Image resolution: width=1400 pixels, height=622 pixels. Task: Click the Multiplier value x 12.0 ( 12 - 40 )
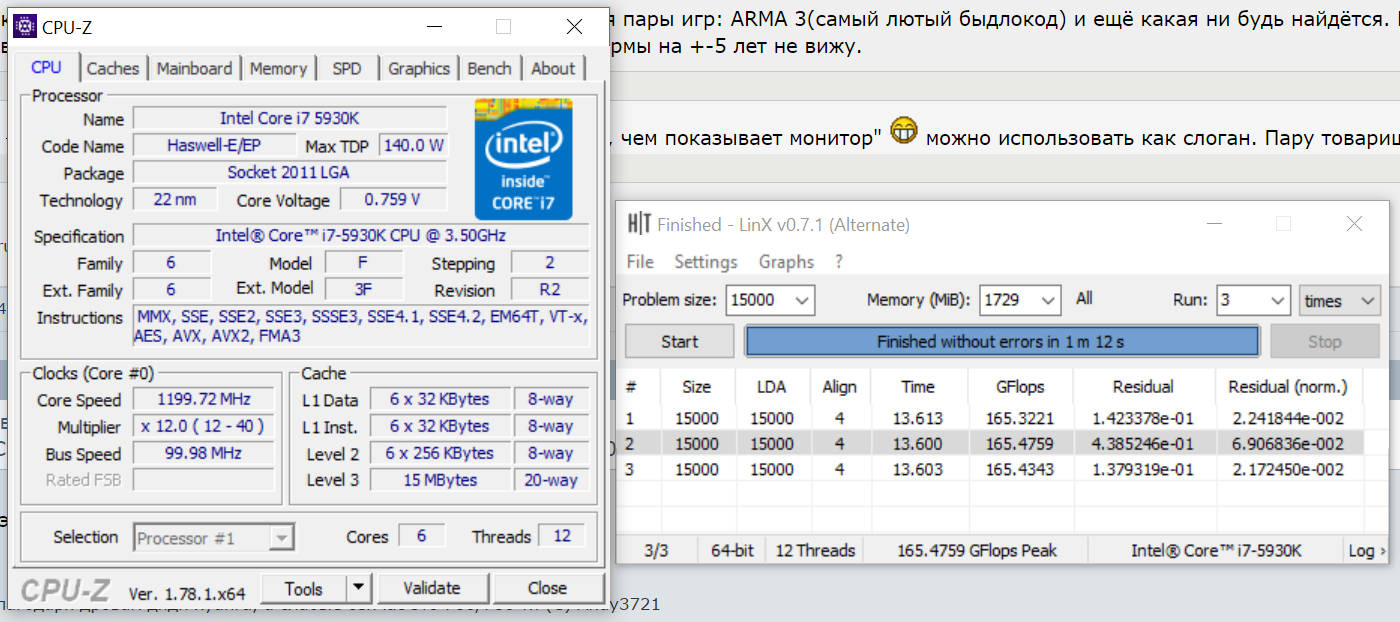pos(204,427)
